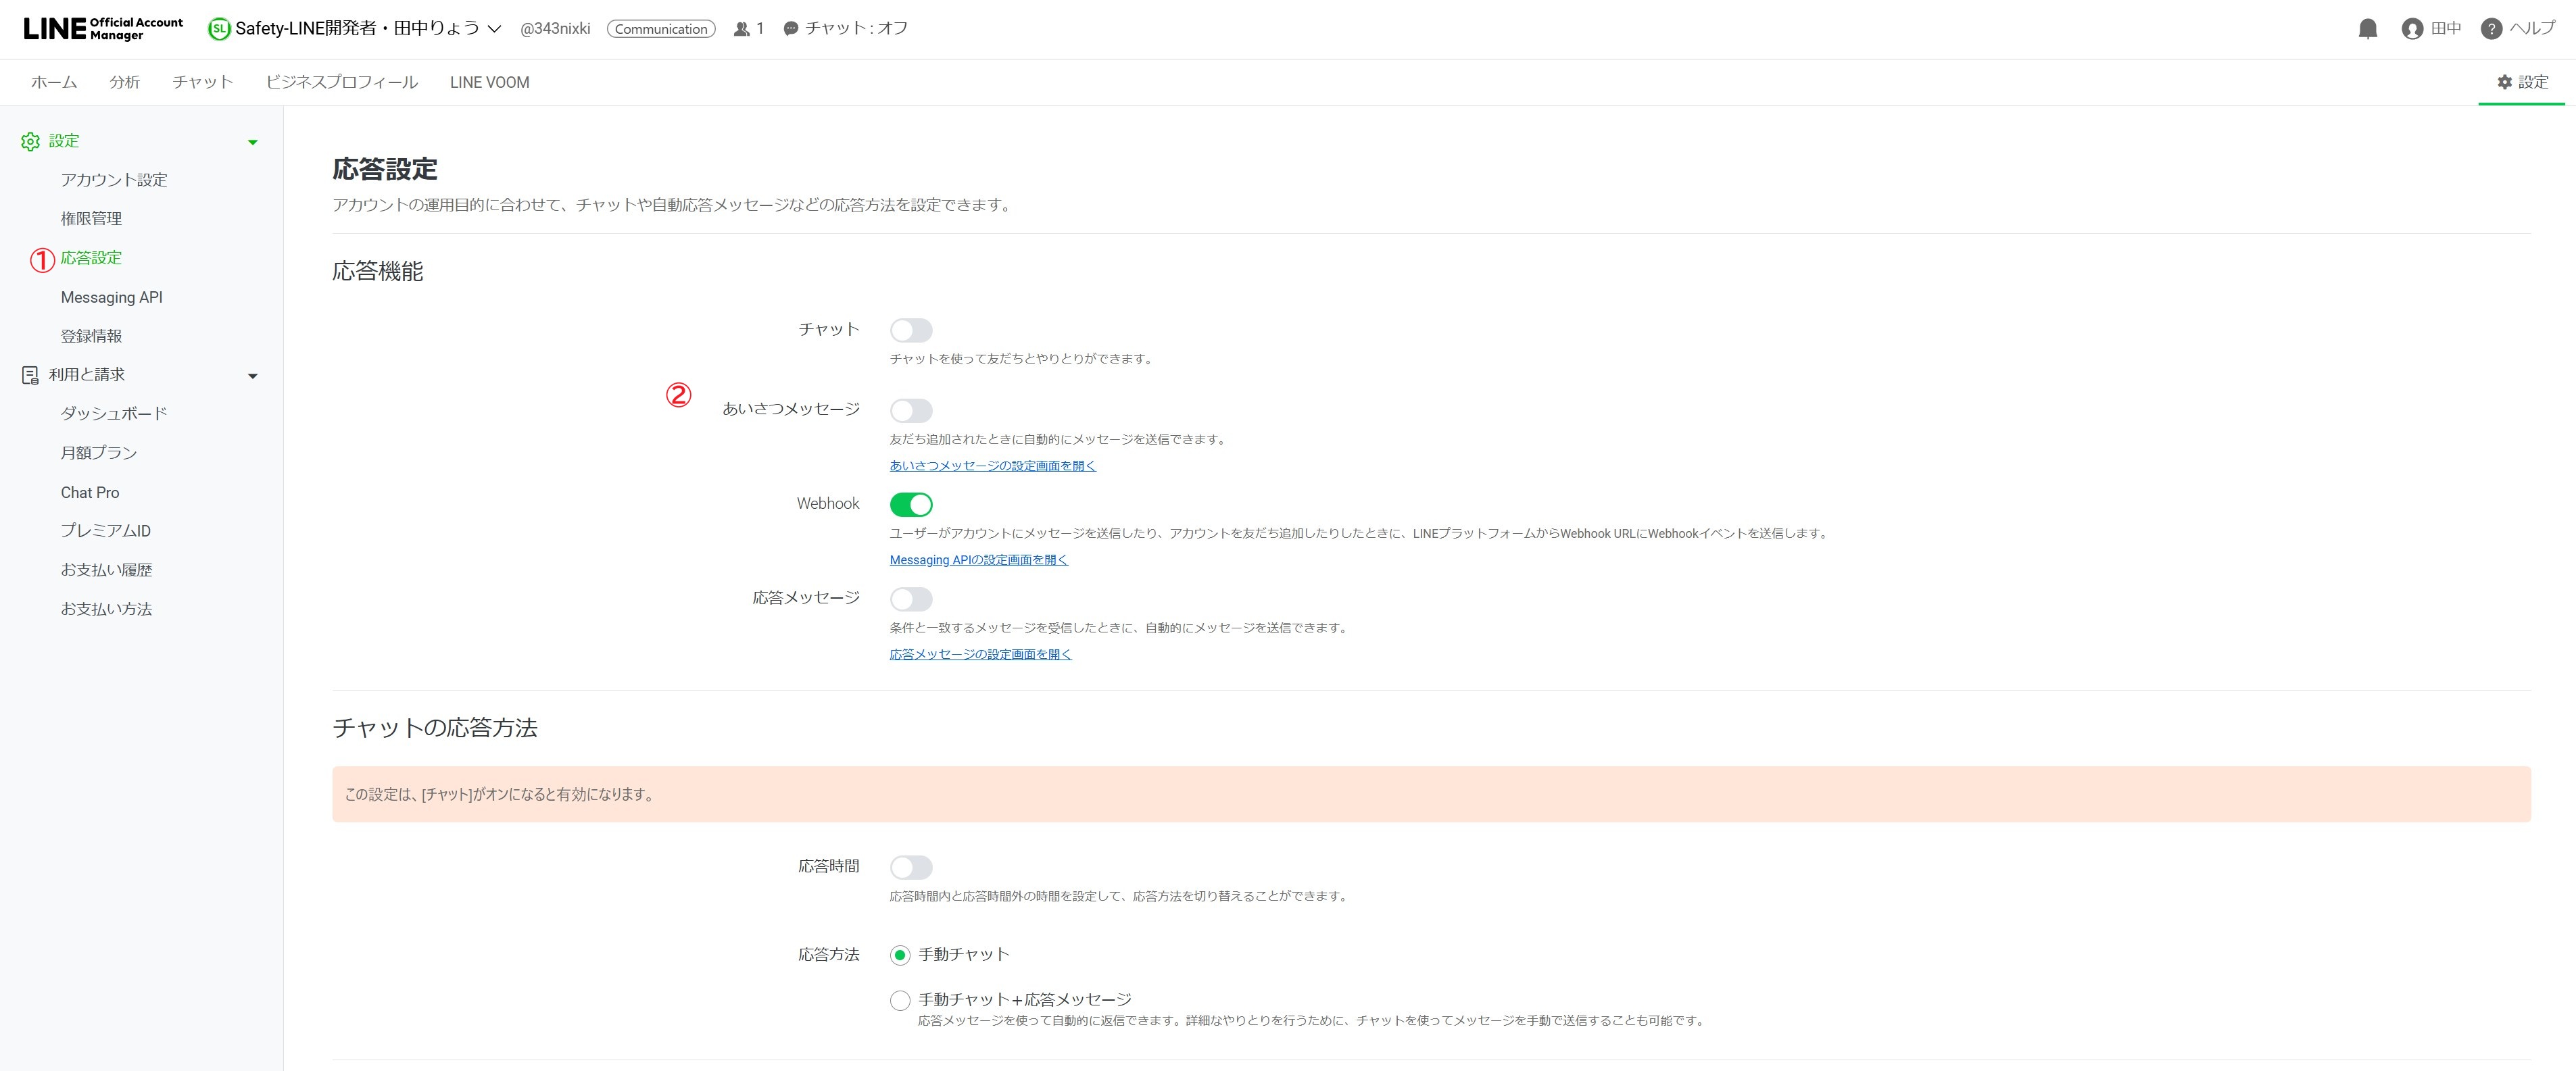The height and width of the screenshot is (1071, 2576).
Task: Click the Safety-LINE開発者・田中りょう account name
Action: (358, 29)
